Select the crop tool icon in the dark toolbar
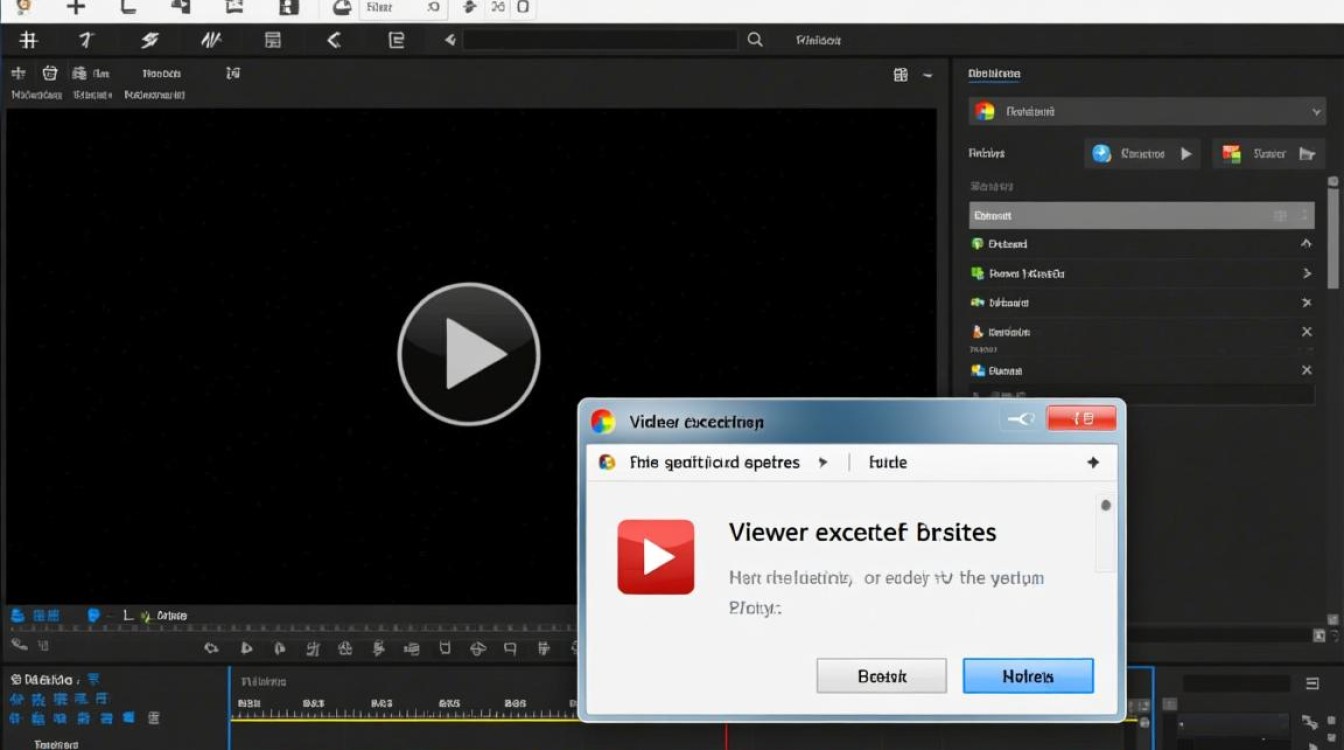 point(29,40)
